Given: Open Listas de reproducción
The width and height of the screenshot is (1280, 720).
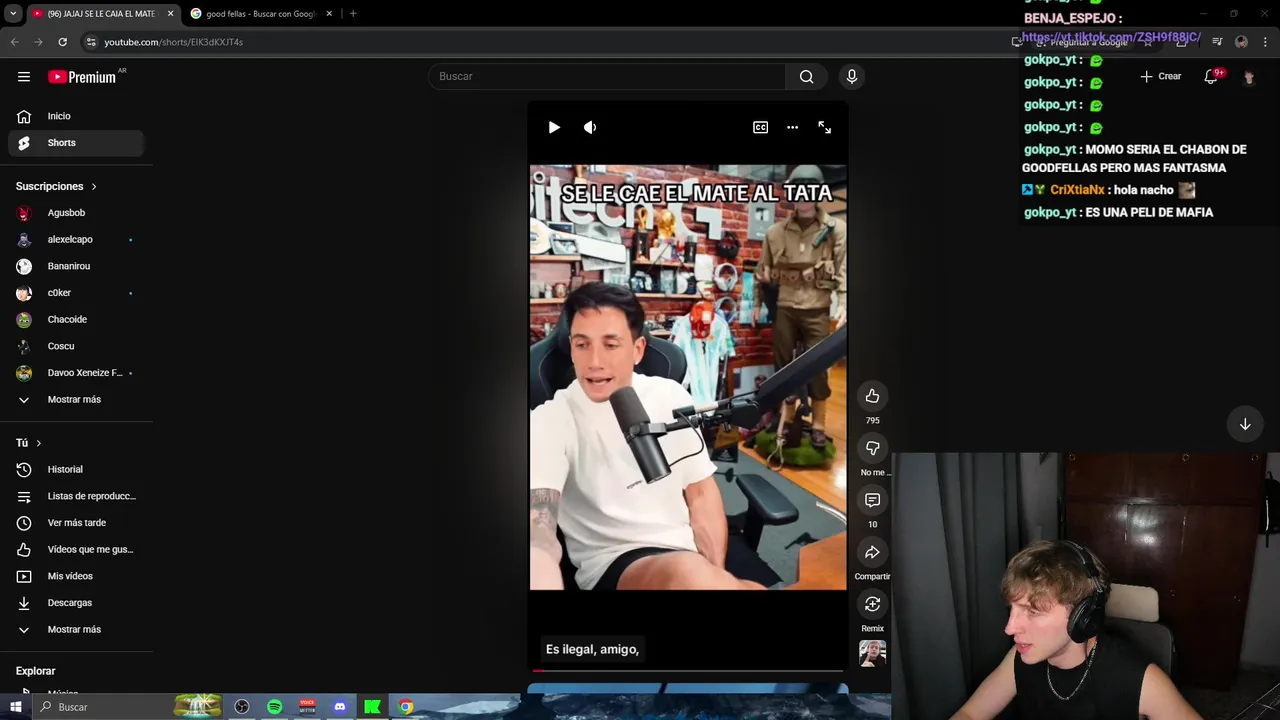Looking at the screenshot, I should point(76,496).
